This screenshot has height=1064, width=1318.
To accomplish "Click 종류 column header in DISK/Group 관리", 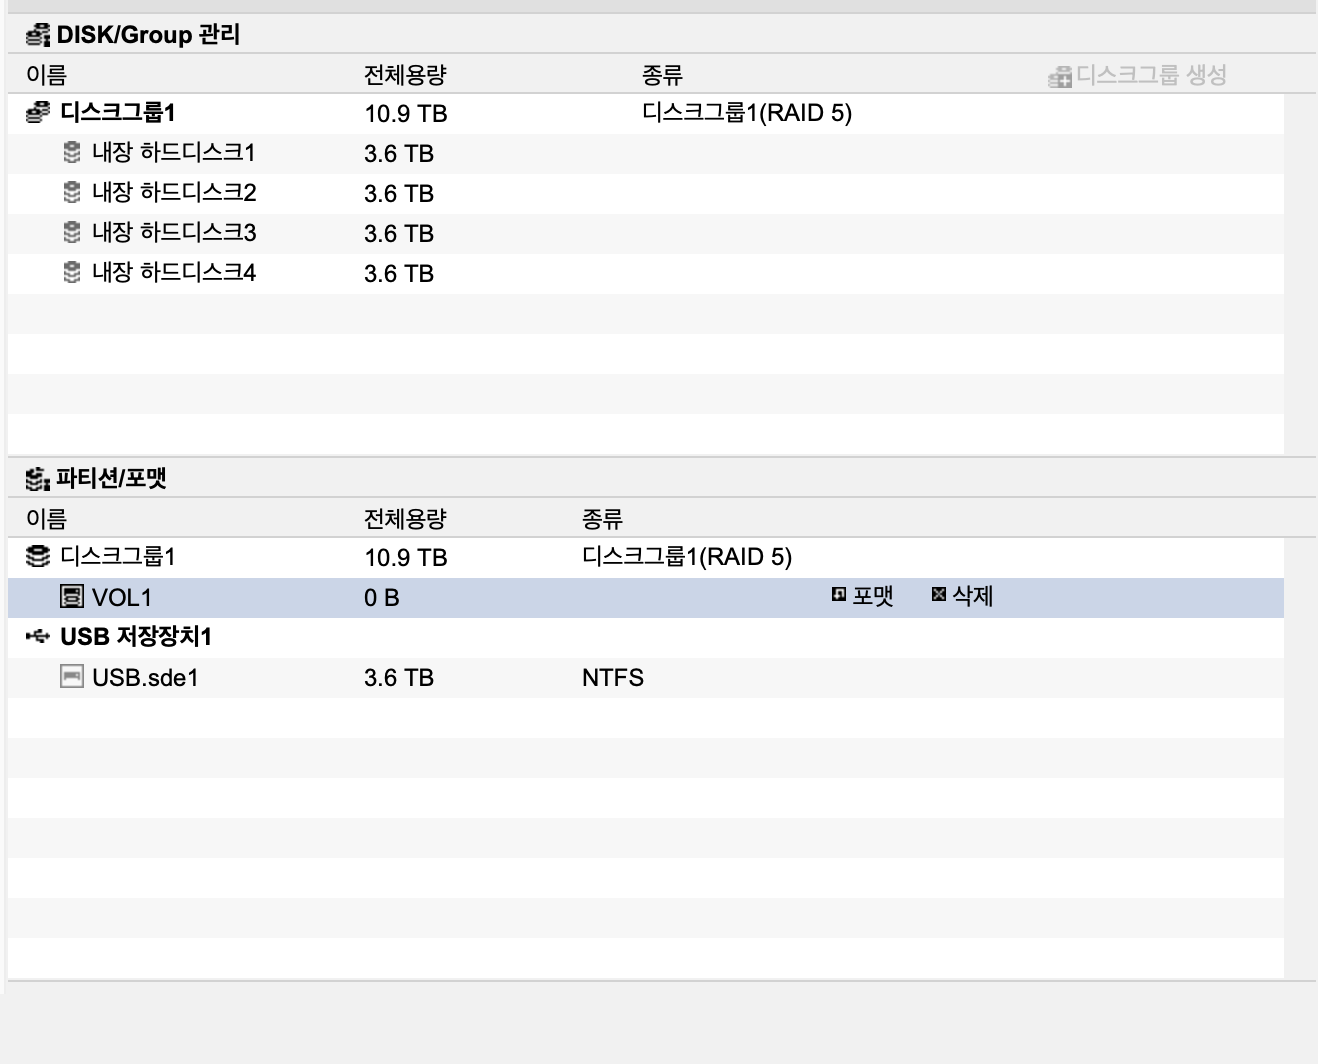I will (662, 75).
